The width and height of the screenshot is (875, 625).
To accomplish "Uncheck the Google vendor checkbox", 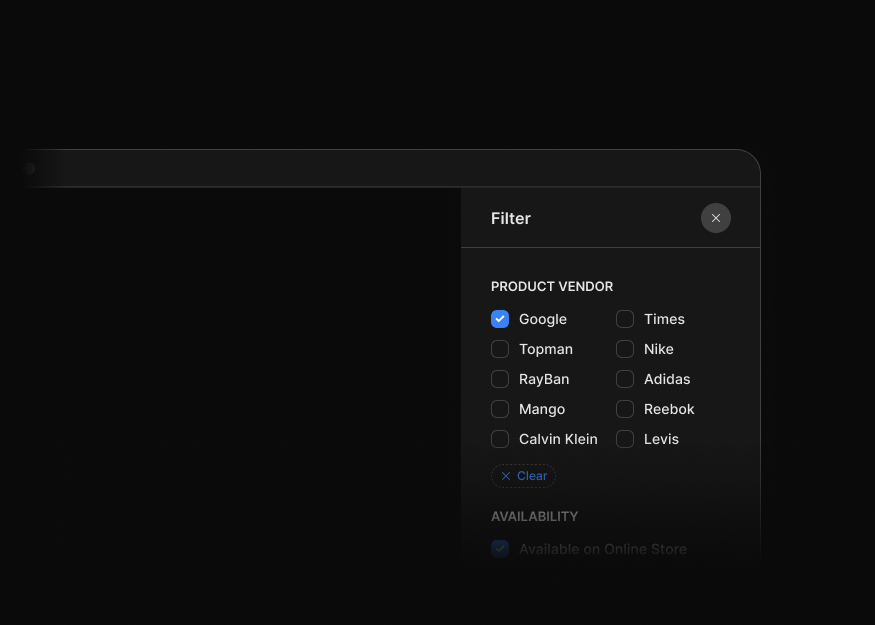I will coord(500,319).
